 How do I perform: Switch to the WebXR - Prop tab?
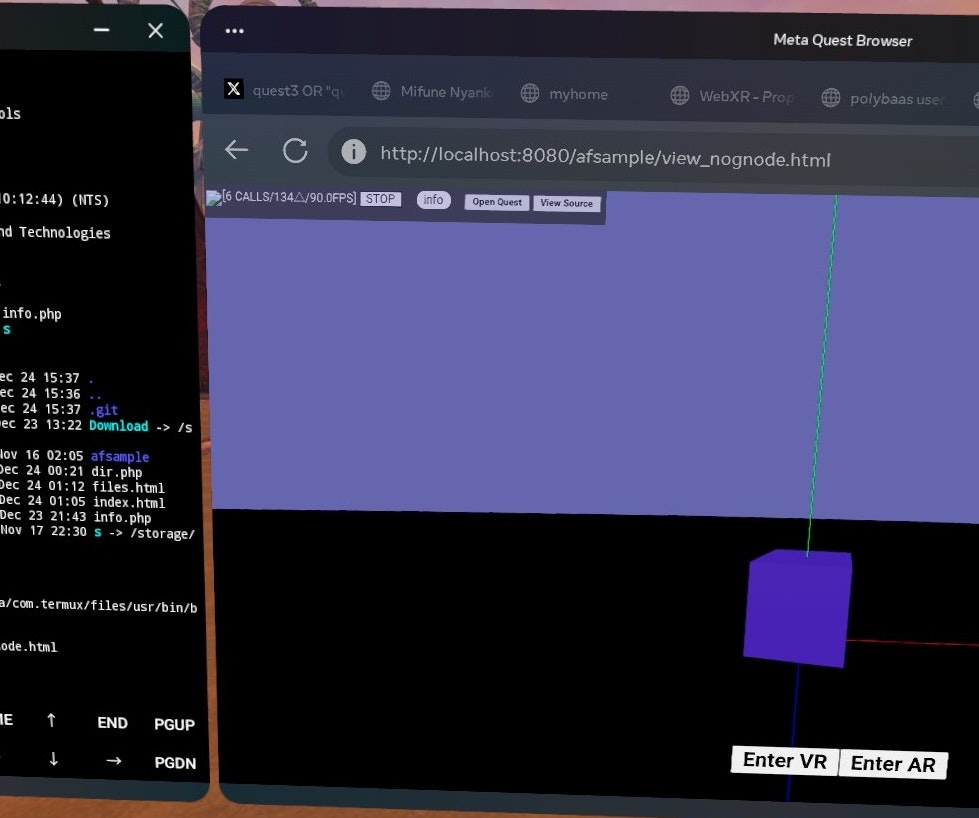coord(732,96)
